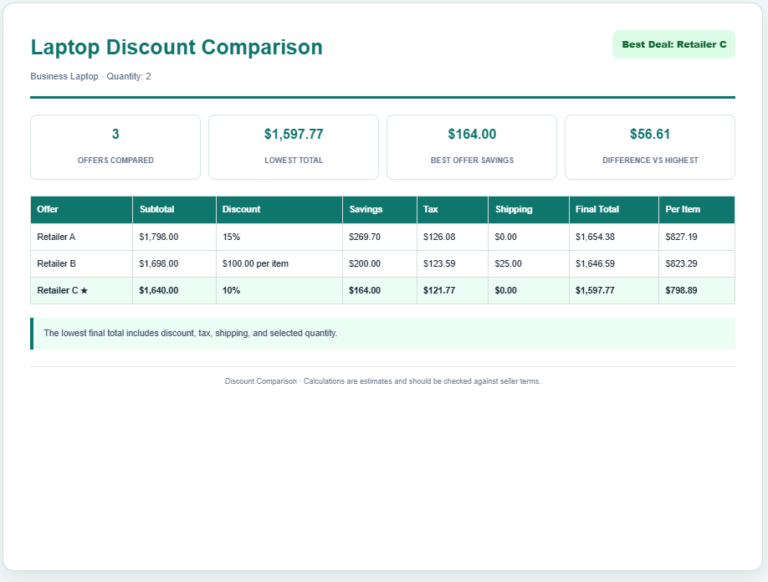Click the Savings column header
Image resolution: width=768 pixels, height=582 pixels.
tap(380, 210)
